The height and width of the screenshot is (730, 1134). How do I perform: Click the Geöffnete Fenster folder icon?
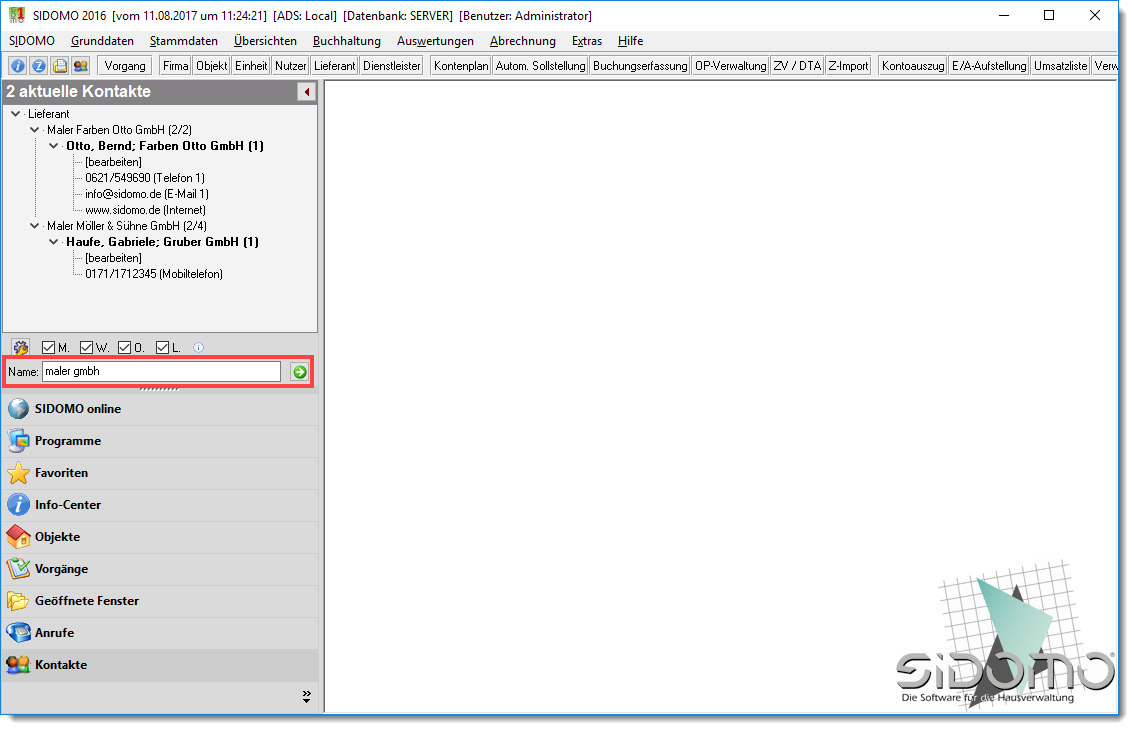point(19,600)
